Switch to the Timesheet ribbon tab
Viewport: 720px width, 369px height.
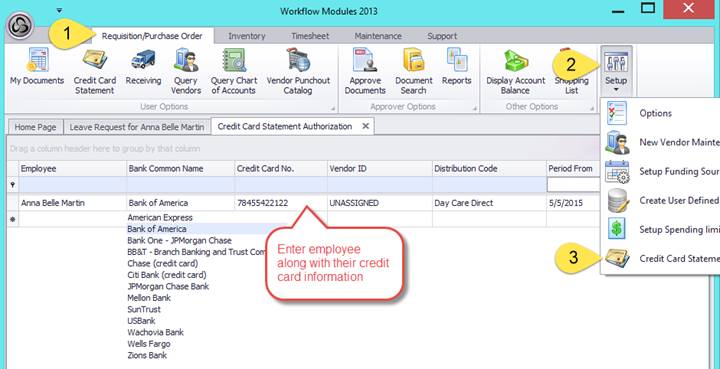click(x=310, y=36)
